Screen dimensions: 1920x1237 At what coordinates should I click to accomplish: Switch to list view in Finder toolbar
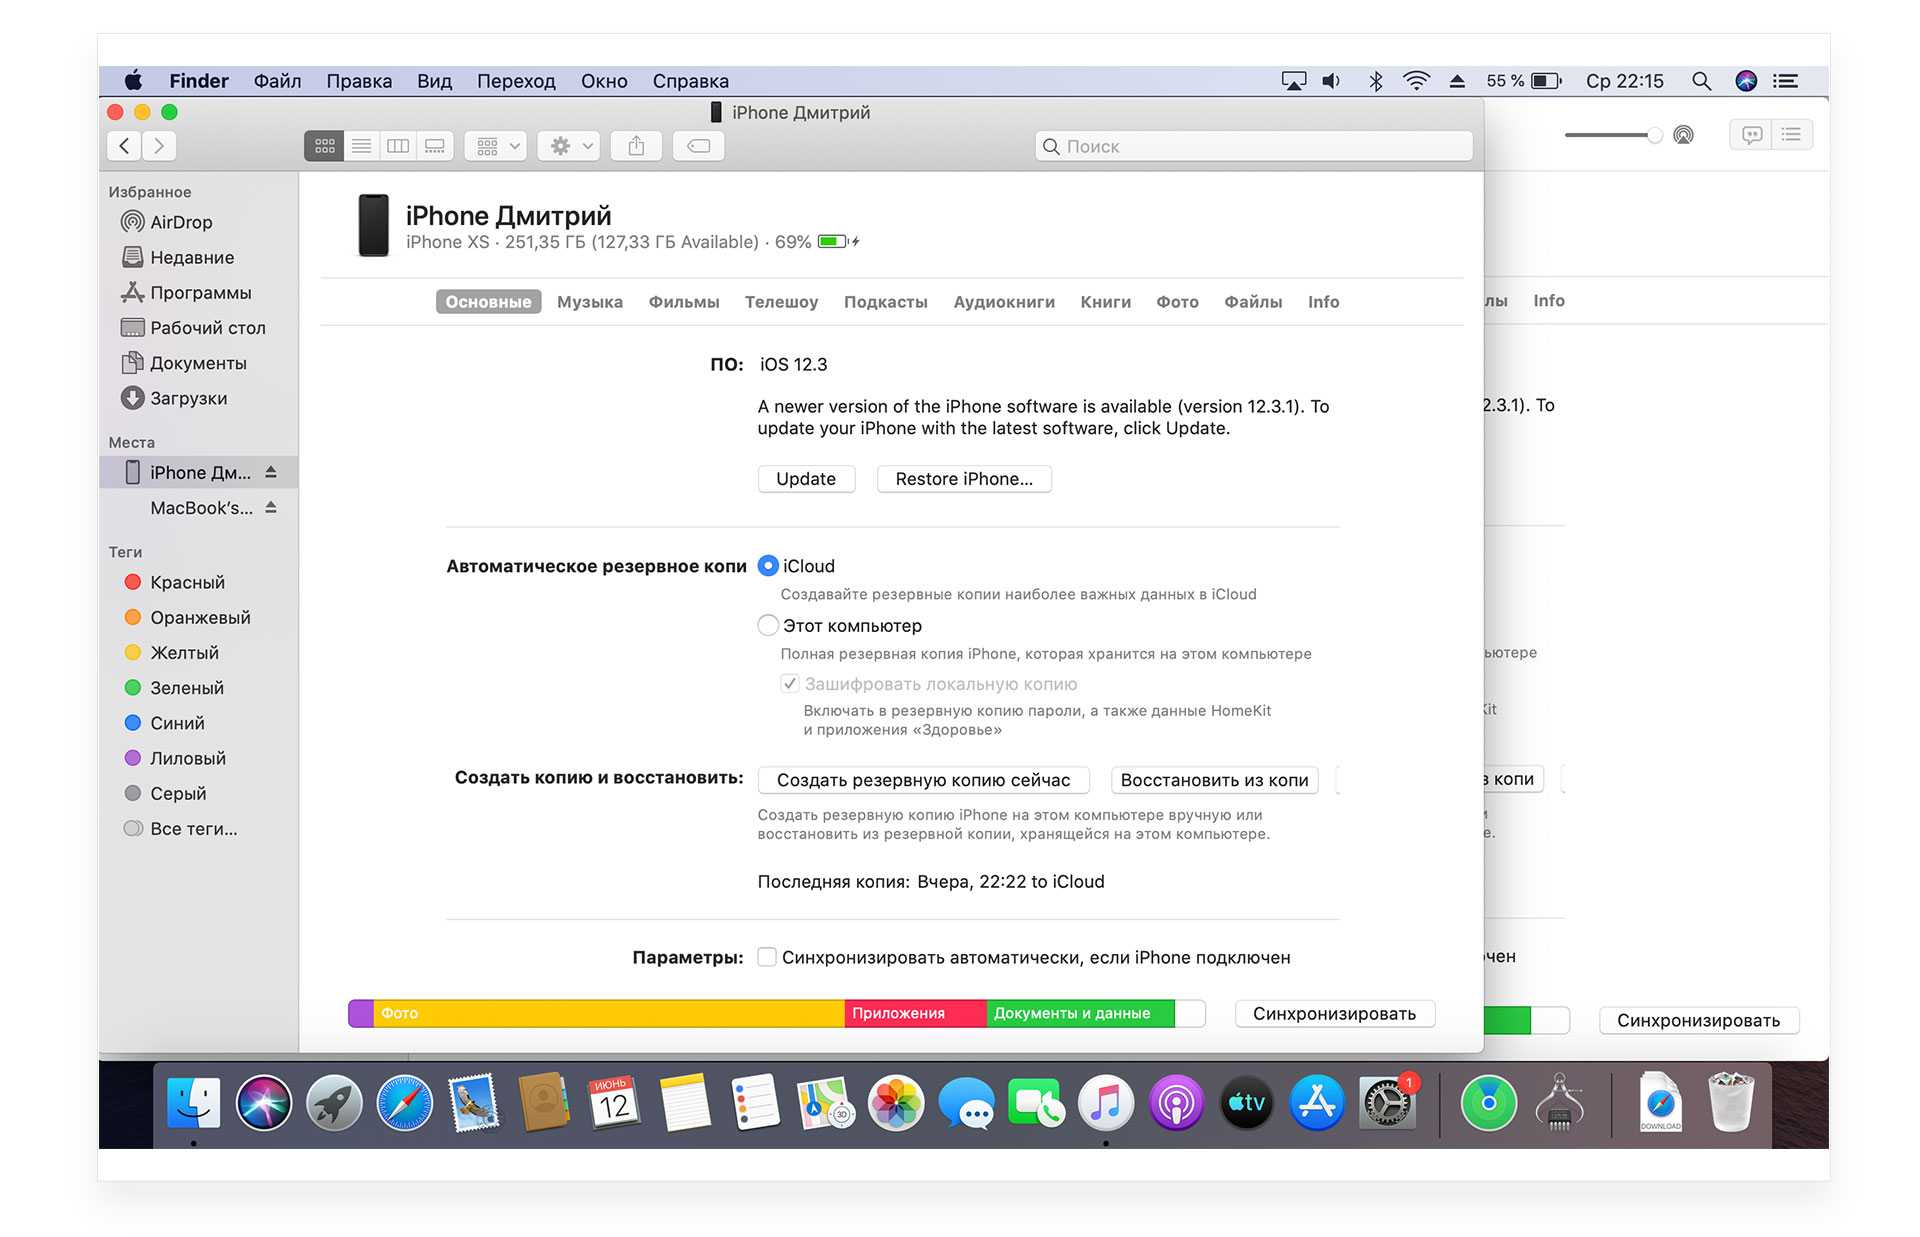[x=361, y=146]
